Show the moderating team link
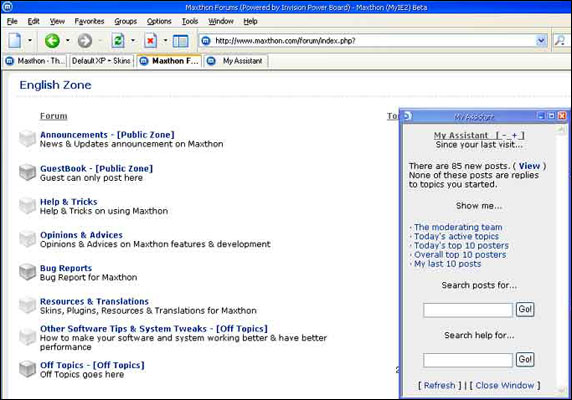Image resolution: width=572 pixels, height=400 pixels. pos(458,227)
